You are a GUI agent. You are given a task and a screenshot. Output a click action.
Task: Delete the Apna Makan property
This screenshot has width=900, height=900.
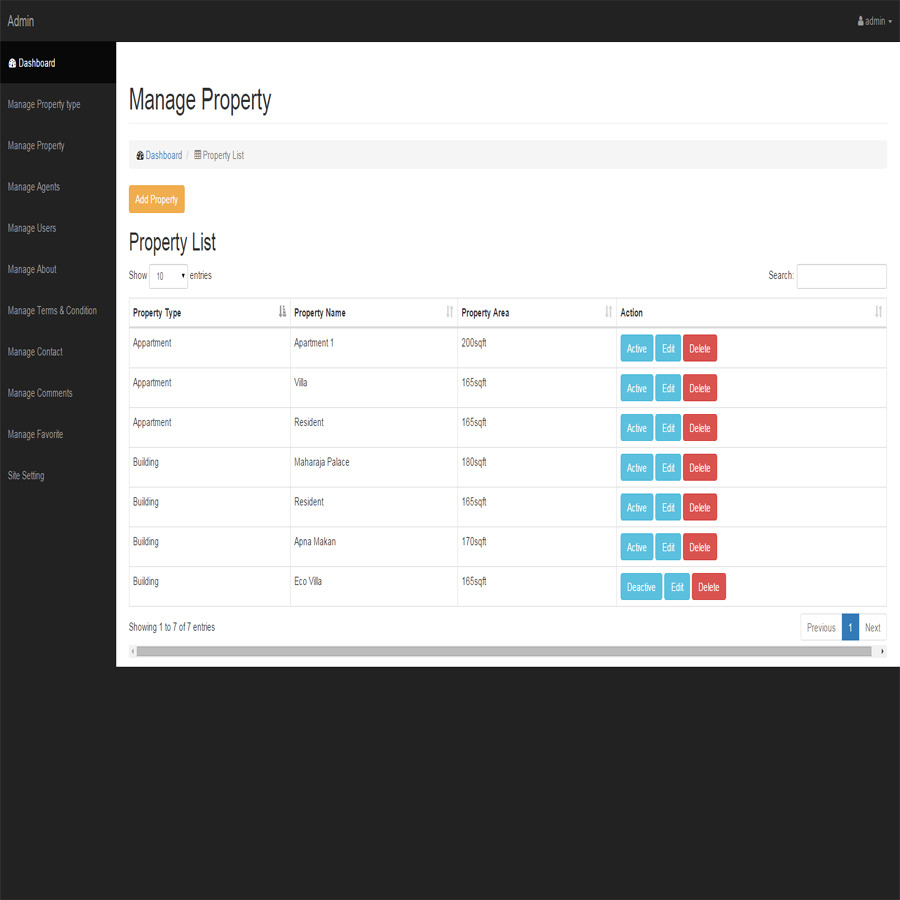[x=700, y=547]
